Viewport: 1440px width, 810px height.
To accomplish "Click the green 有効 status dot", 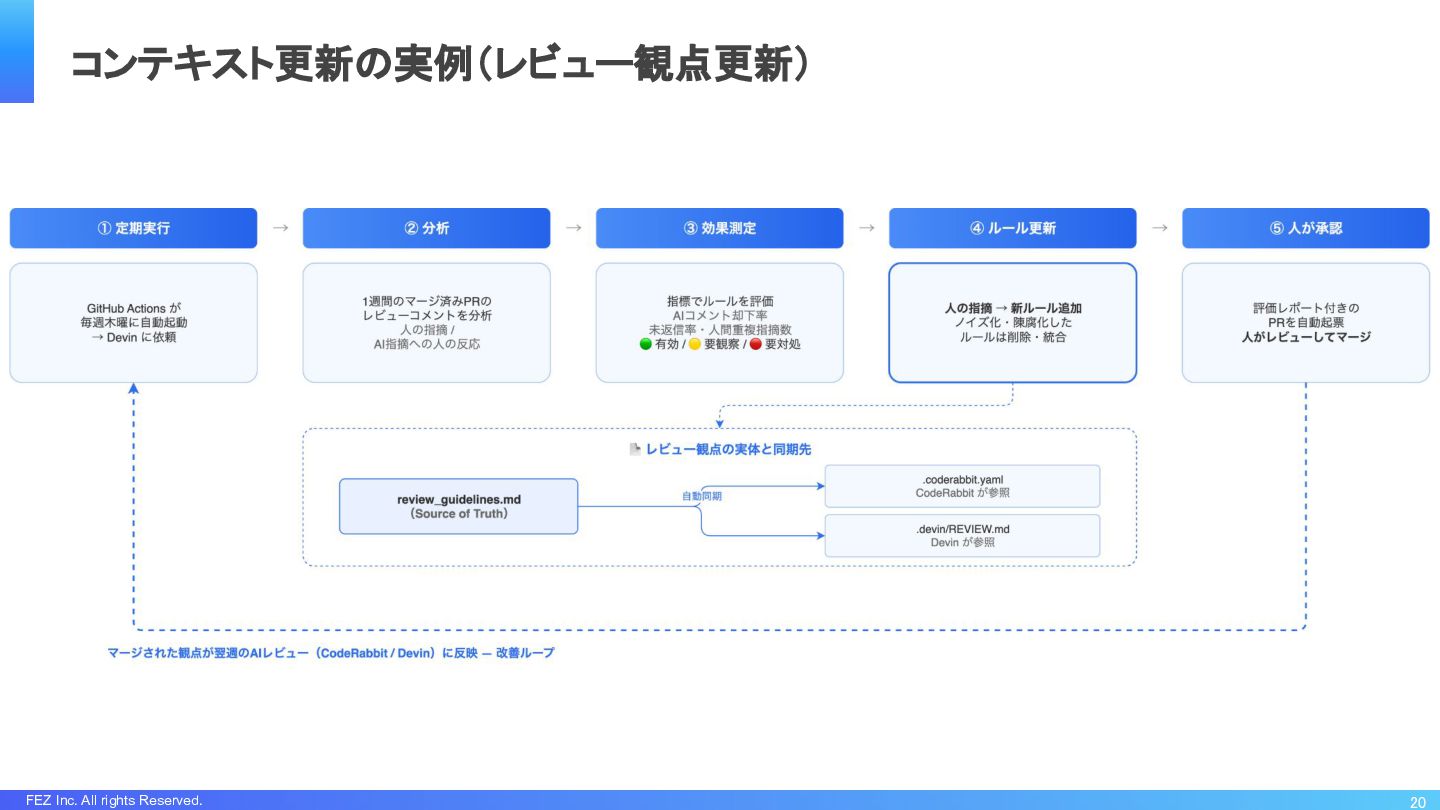I will pos(646,344).
